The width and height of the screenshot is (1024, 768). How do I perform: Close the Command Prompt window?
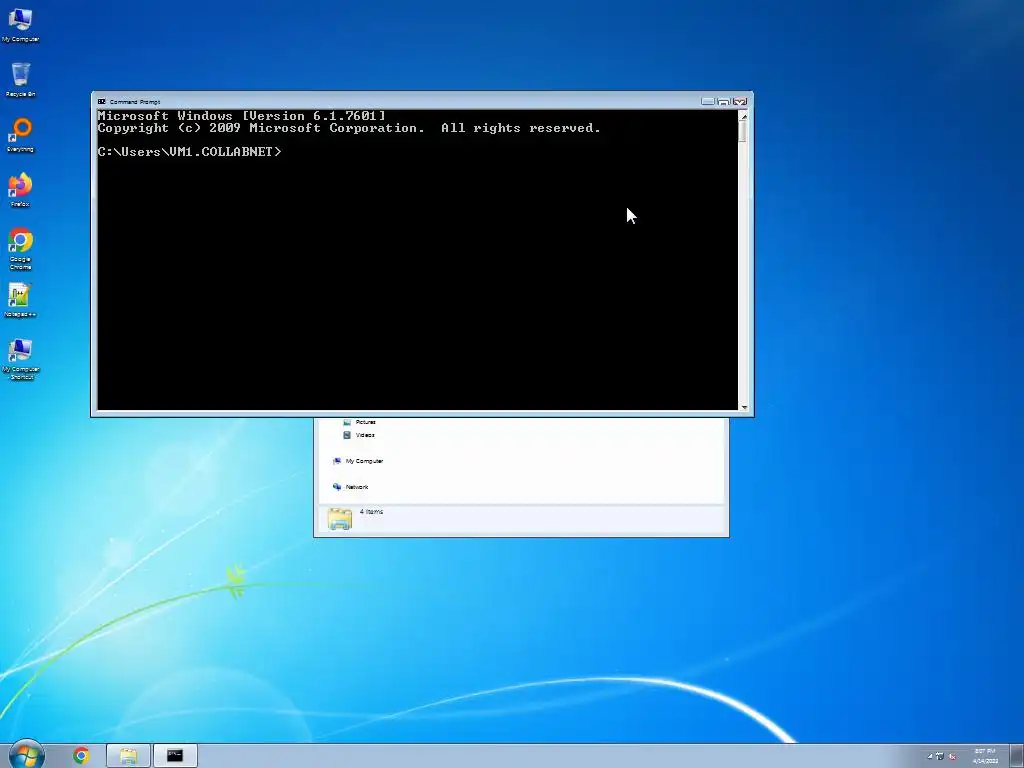(x=740, y=101)
